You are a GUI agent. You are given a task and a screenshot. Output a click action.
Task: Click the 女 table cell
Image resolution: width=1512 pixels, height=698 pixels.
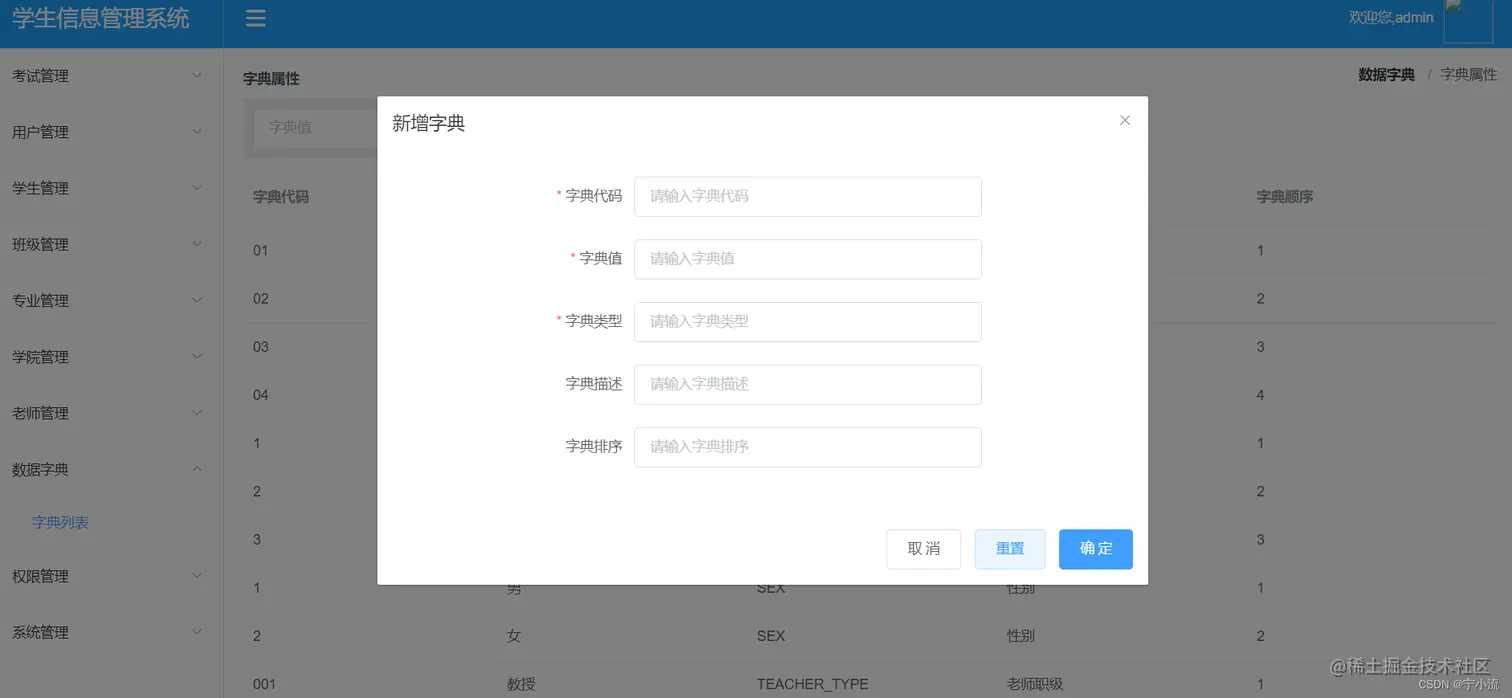[514, 636]
